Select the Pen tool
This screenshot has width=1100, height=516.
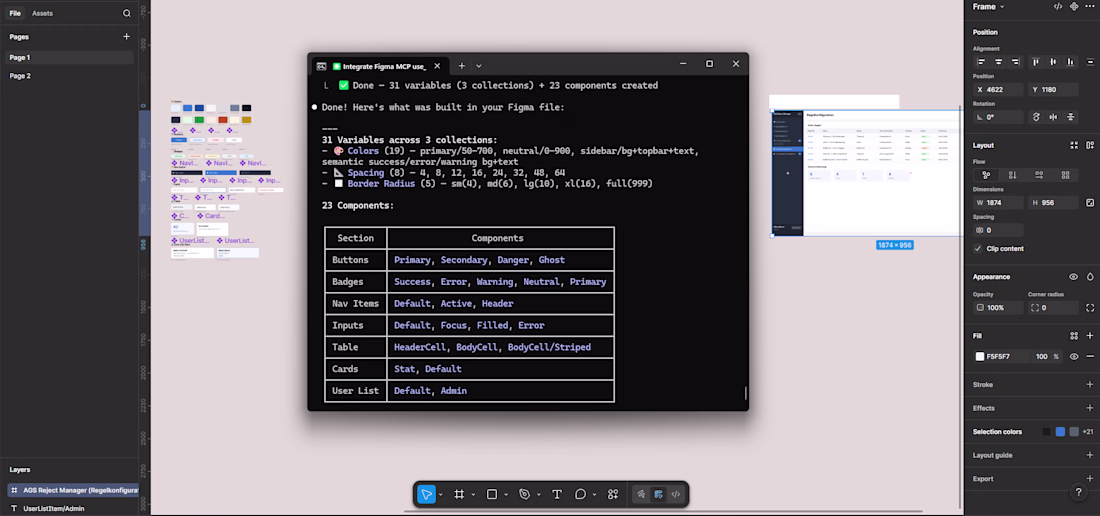(x=524, y=494)
